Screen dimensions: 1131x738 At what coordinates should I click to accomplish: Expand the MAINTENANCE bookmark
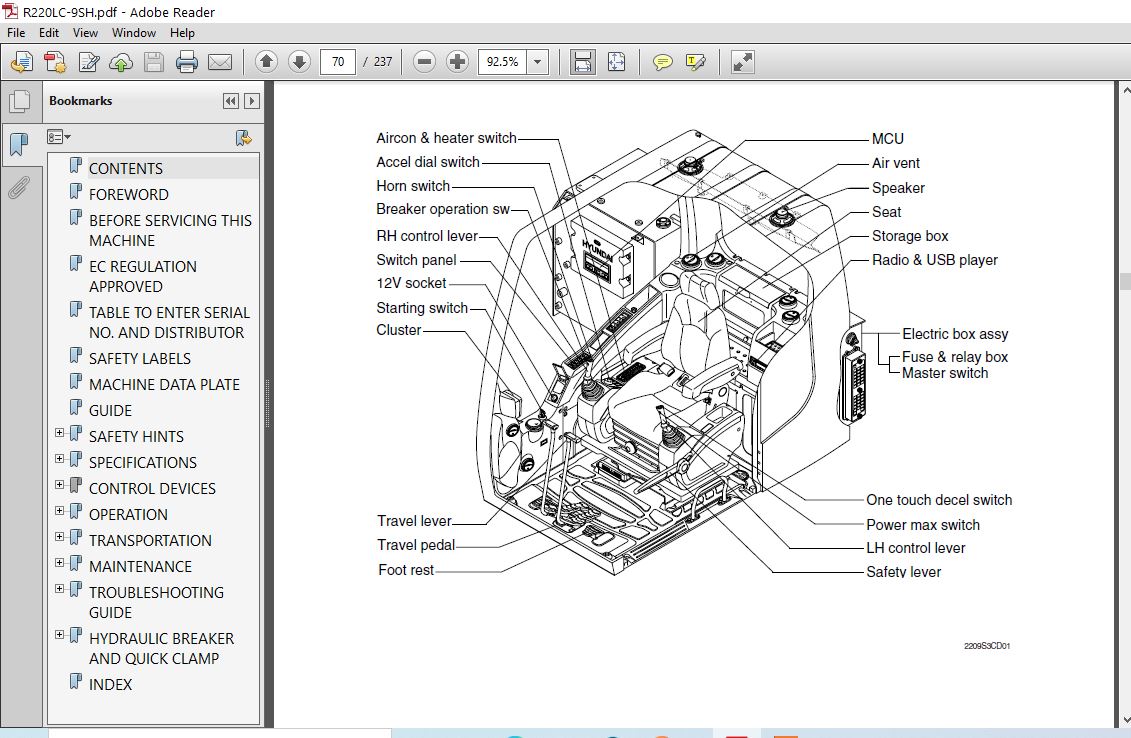pyautogui.click(x=59, y=563)
